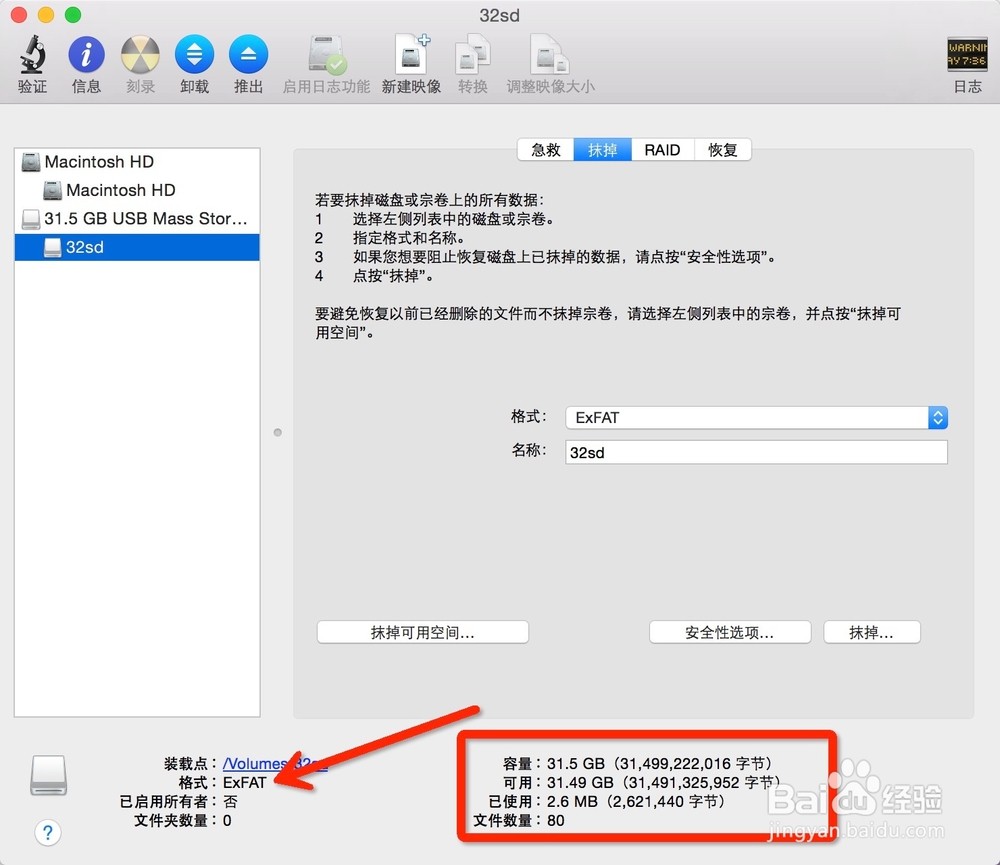This screenshot has width=1000, height=865.
Task: Switch to the 急救 (First Aid) tab
Action: click(x=545, y=150)
